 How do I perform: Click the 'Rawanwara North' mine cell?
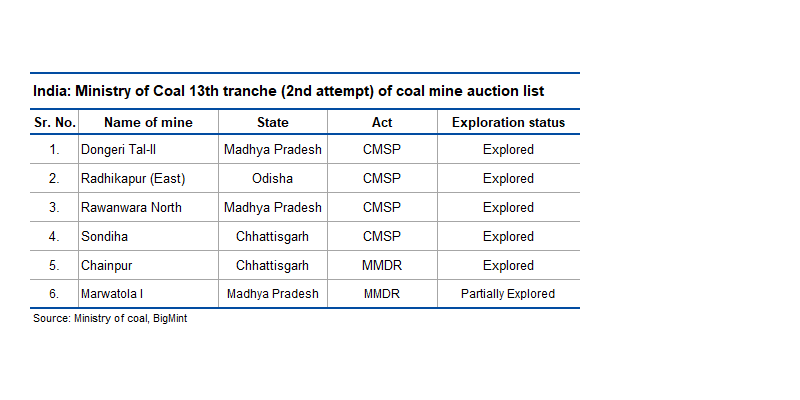point(130,208)
